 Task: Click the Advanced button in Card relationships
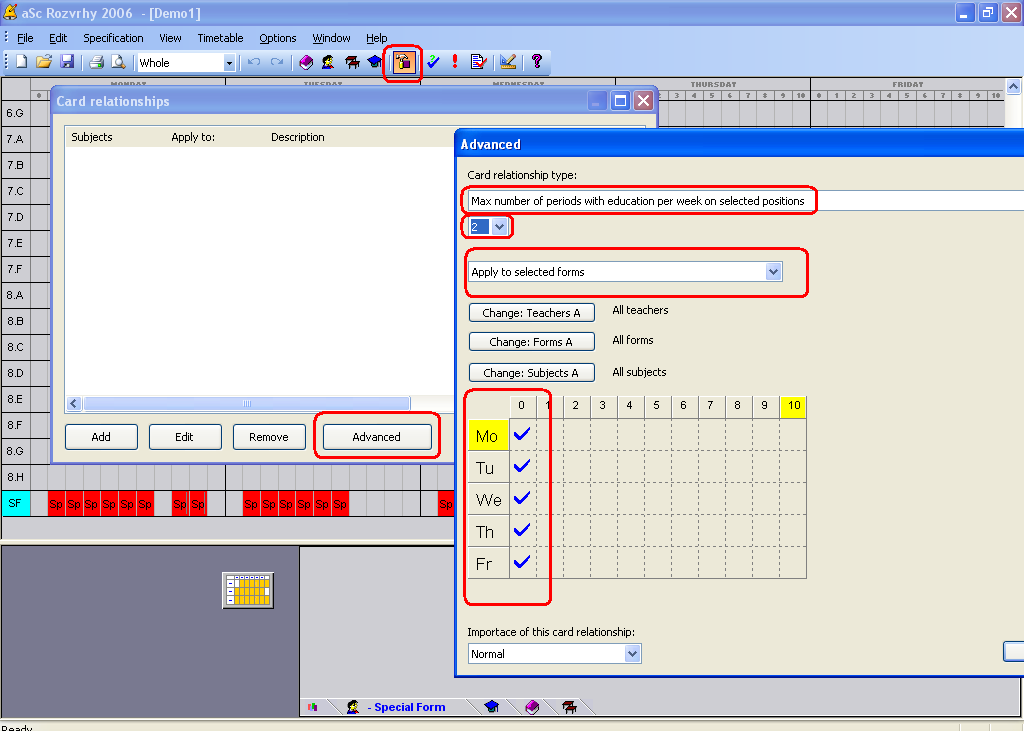tap(376, 437)
